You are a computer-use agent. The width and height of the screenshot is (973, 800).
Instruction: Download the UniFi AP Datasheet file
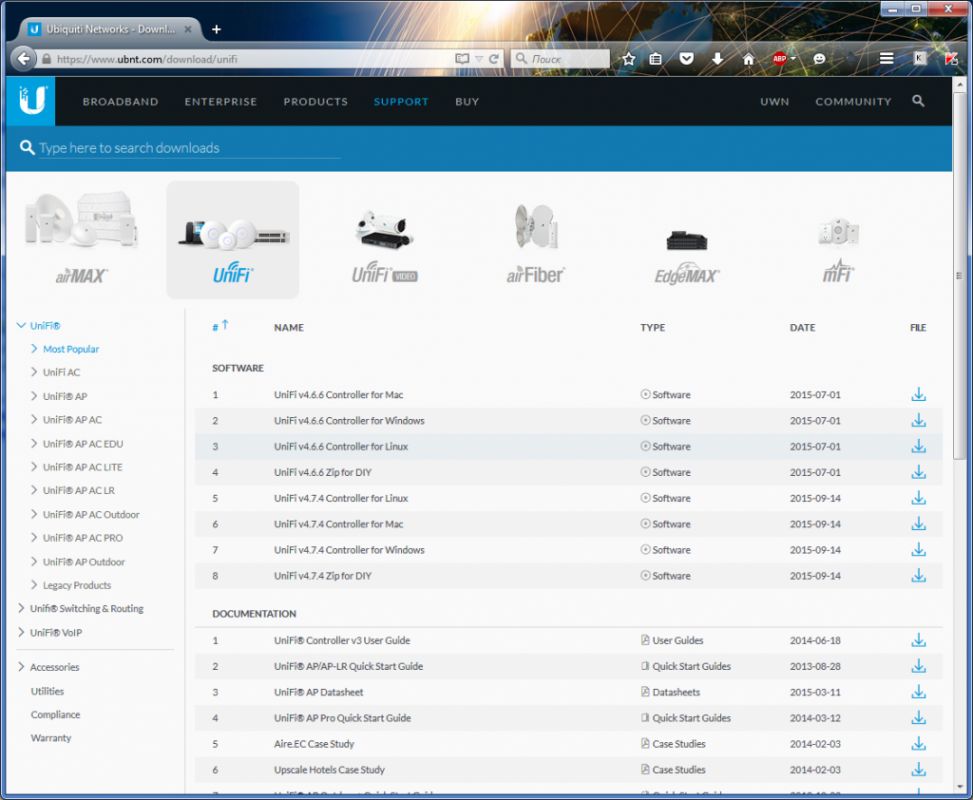click(918, 692)
